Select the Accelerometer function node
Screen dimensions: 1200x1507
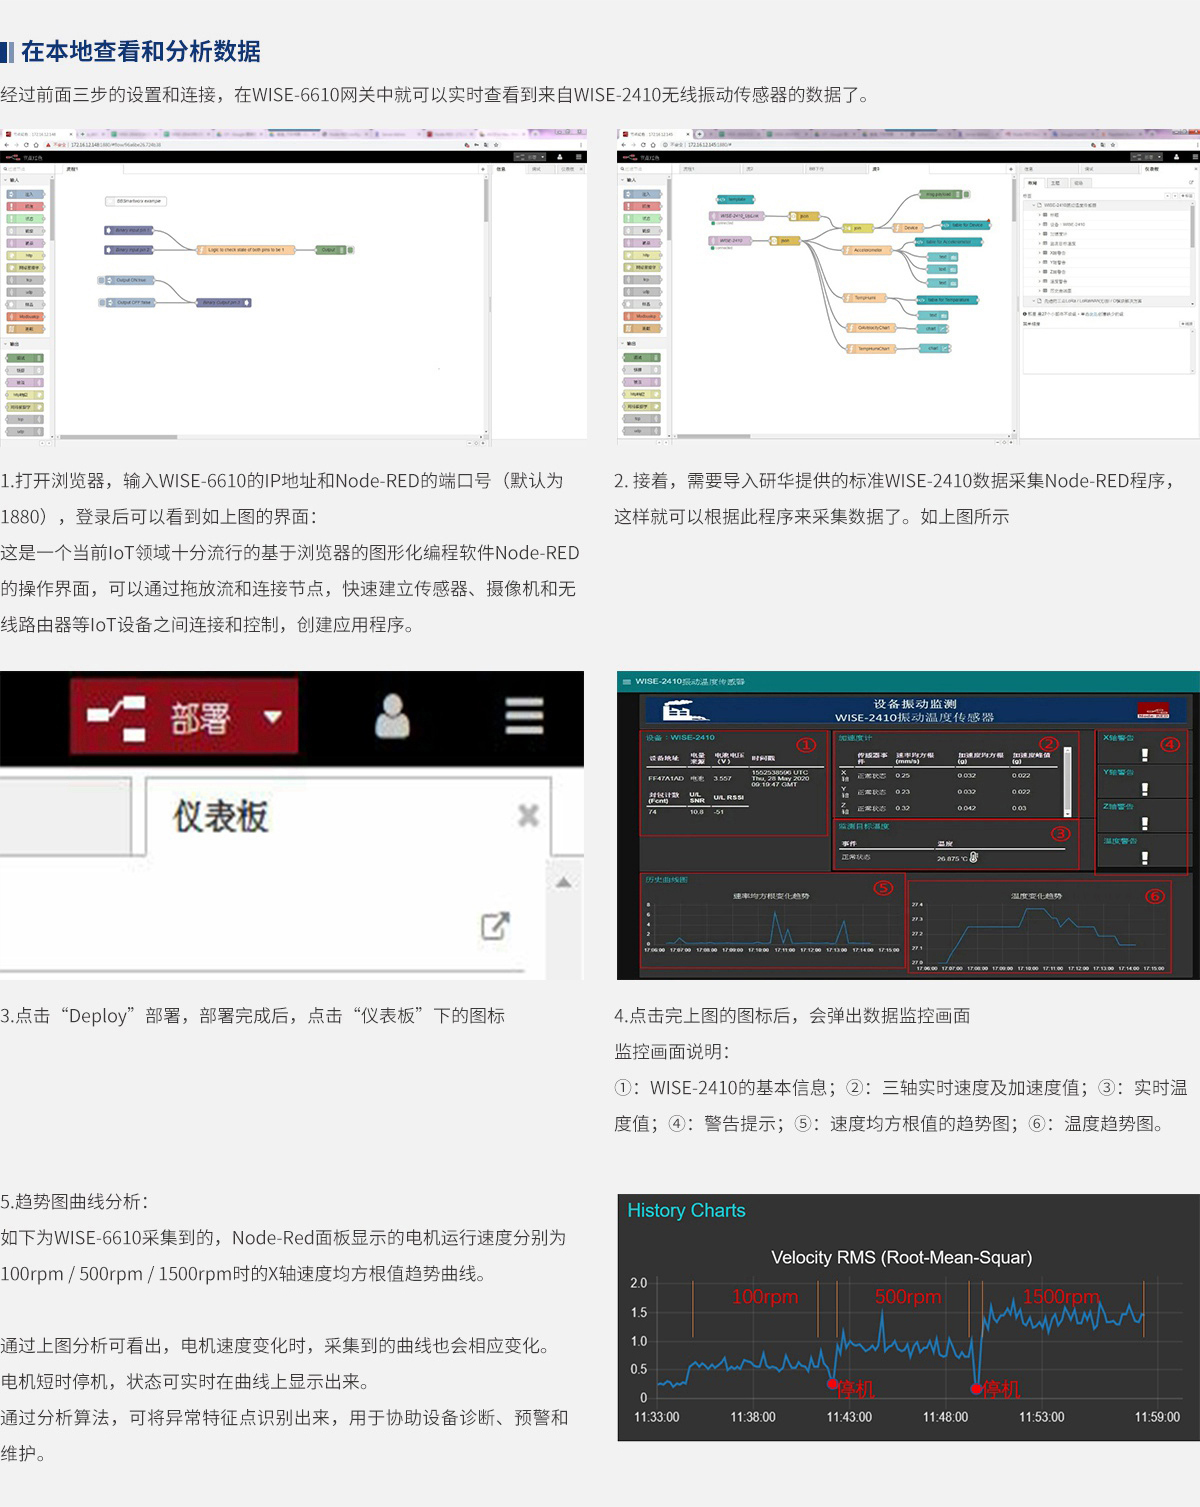click(x=867, y=250)
